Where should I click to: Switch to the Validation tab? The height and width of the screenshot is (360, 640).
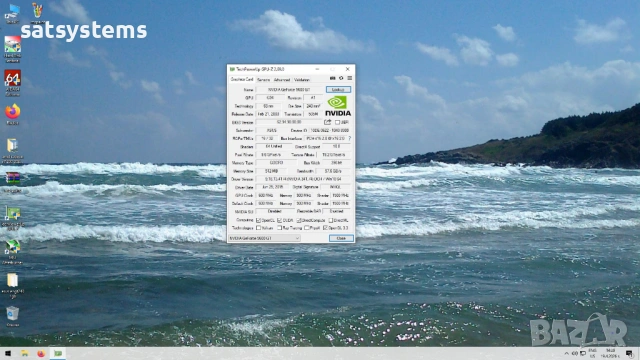point(302,80)
